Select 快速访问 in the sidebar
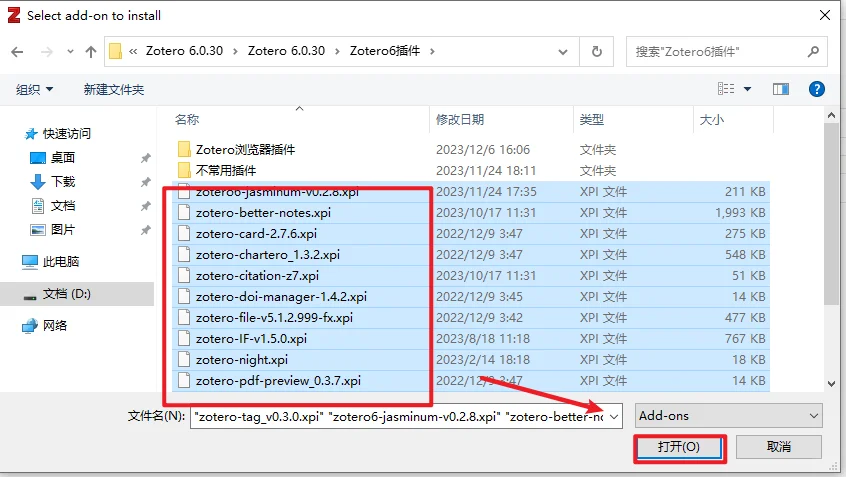 click(x=66, y=134)
